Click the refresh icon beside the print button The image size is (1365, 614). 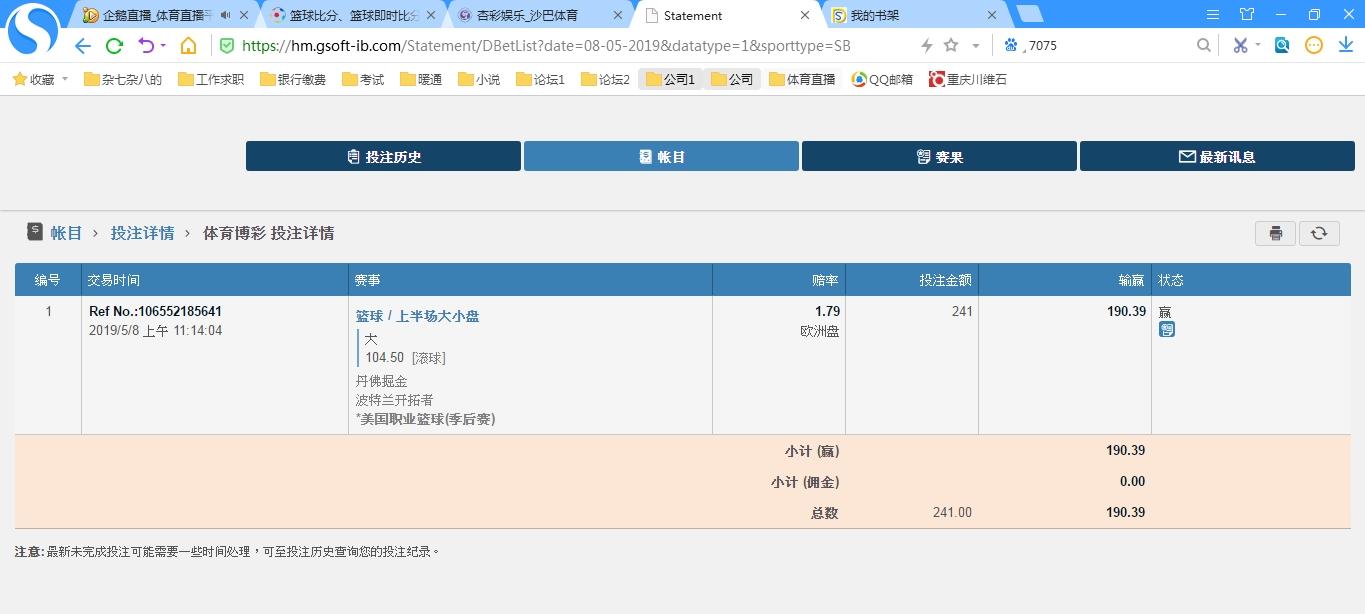tap(1319, 233)
